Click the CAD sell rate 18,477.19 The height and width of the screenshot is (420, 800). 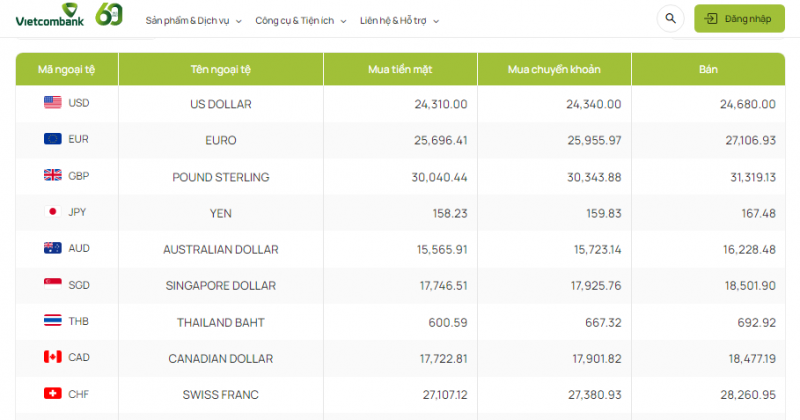[x=752, y=359]
